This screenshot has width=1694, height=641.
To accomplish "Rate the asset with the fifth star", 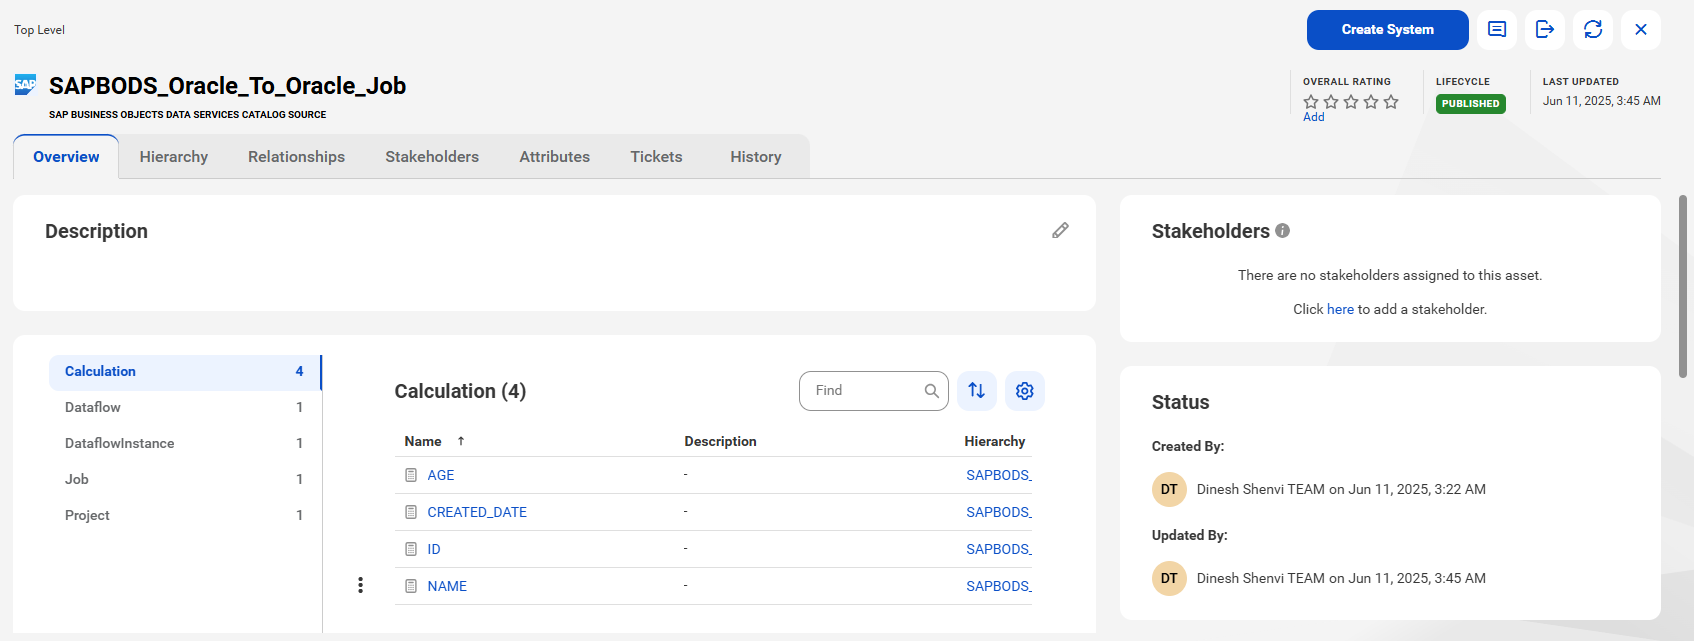I will pos(1391,102).
